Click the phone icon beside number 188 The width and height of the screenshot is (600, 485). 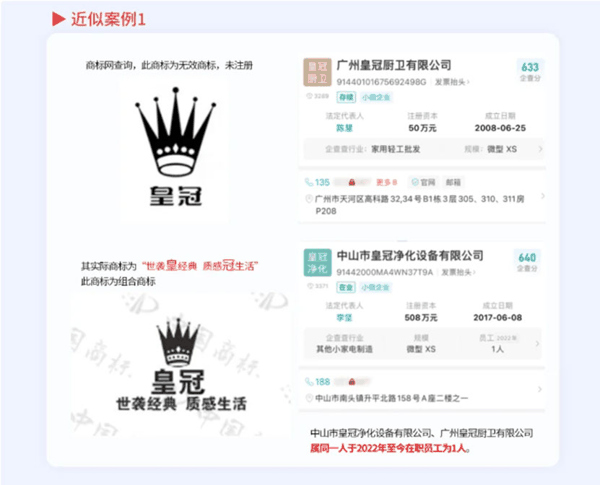(x=310, y=381)
